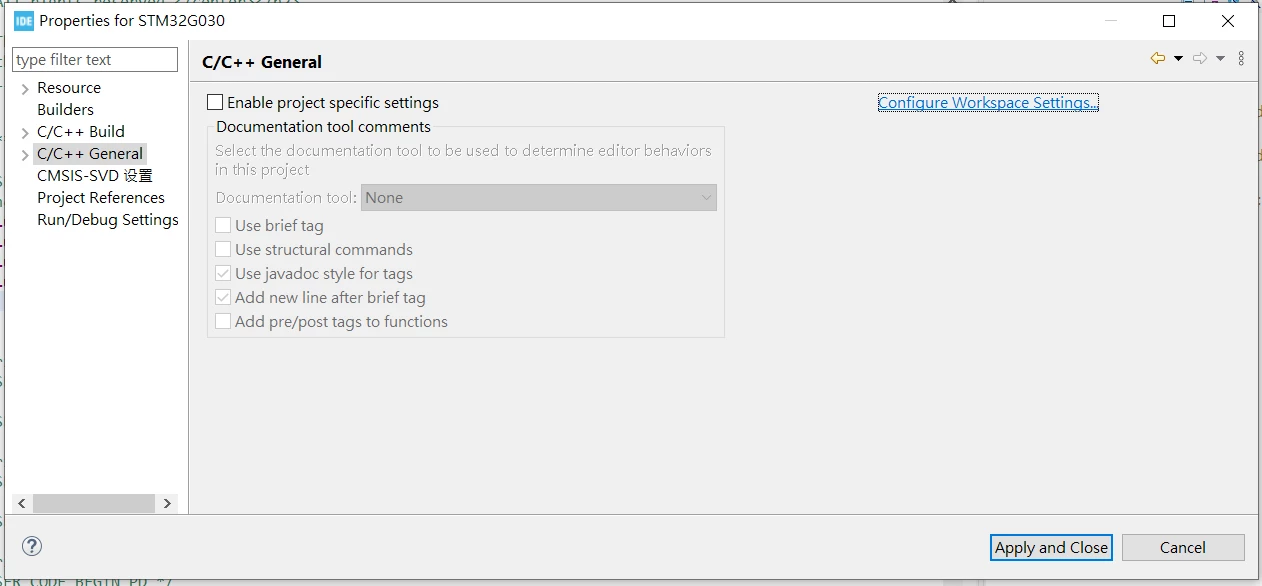Screen dimensions: 1262x586
Task: Toggle Add pre/post tags to functions
Action: [223, 322]
